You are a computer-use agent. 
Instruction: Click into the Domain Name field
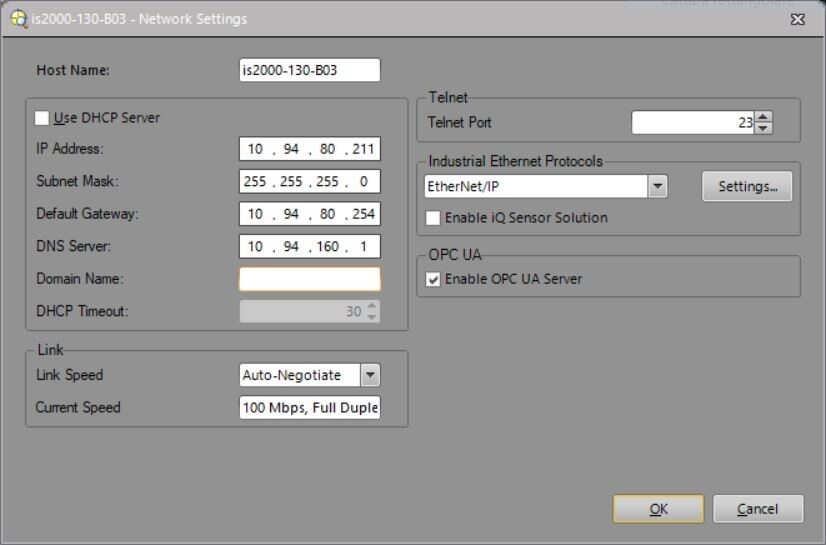coord(309,279)
